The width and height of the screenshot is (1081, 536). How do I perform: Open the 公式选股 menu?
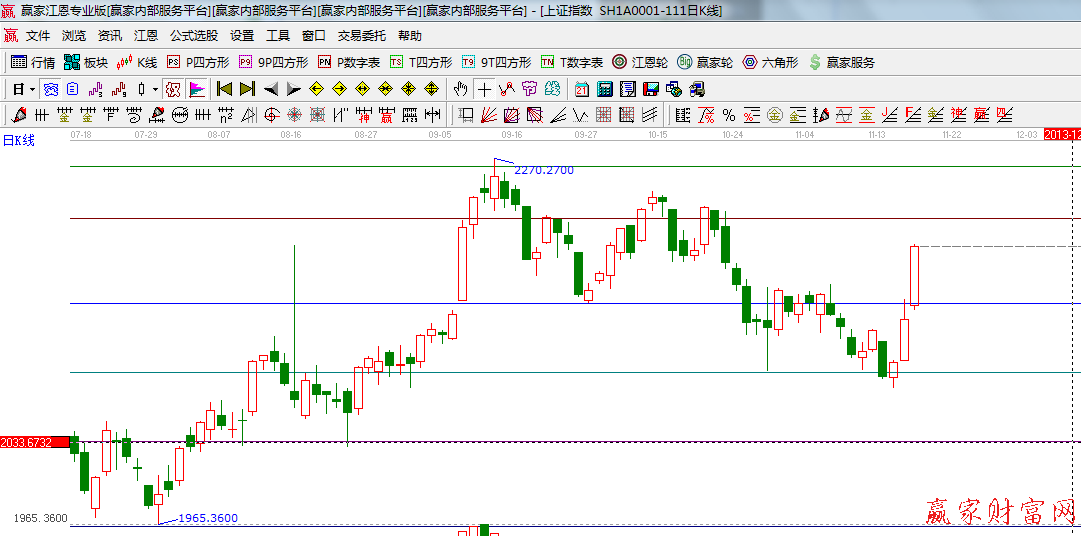[193, 35]
